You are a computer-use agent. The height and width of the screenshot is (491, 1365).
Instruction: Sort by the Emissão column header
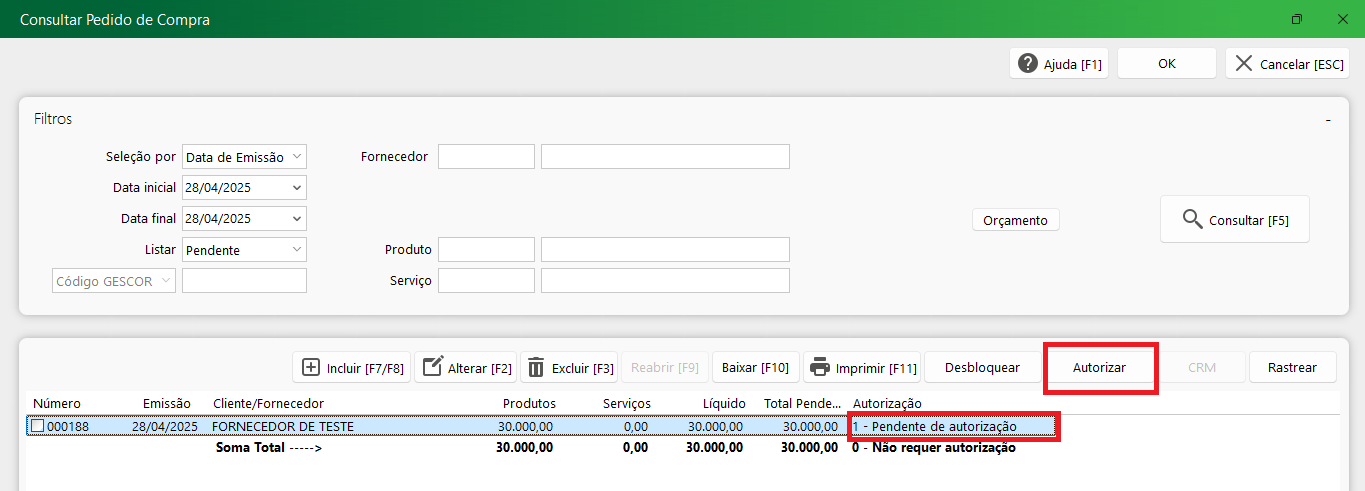click(x=166, y=403)
